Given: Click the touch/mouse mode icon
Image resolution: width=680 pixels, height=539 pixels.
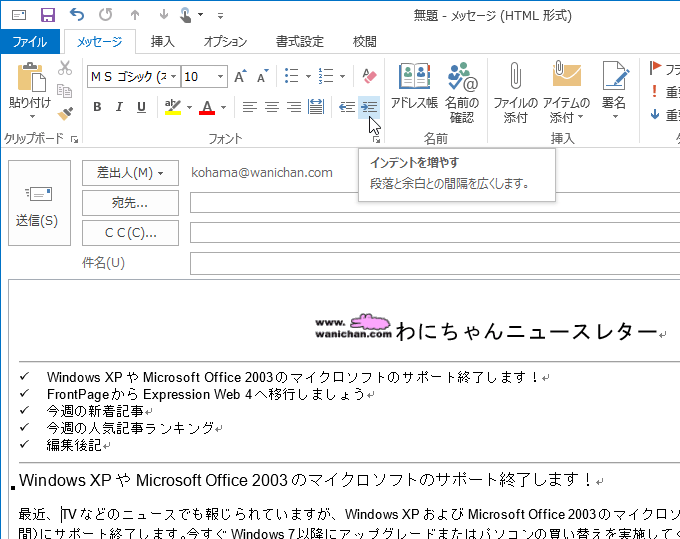Looking at the screenshot, I should tap(186, 15).
